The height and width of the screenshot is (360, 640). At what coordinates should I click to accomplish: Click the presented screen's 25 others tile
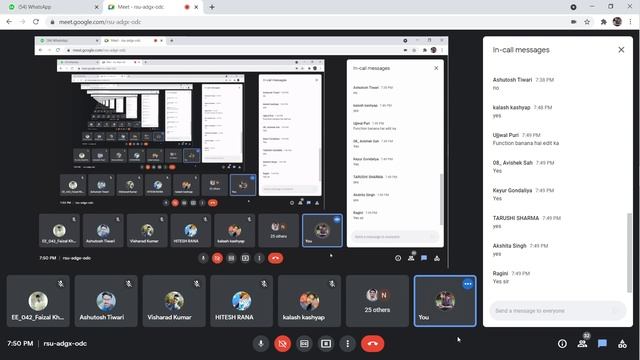(278, 230)
